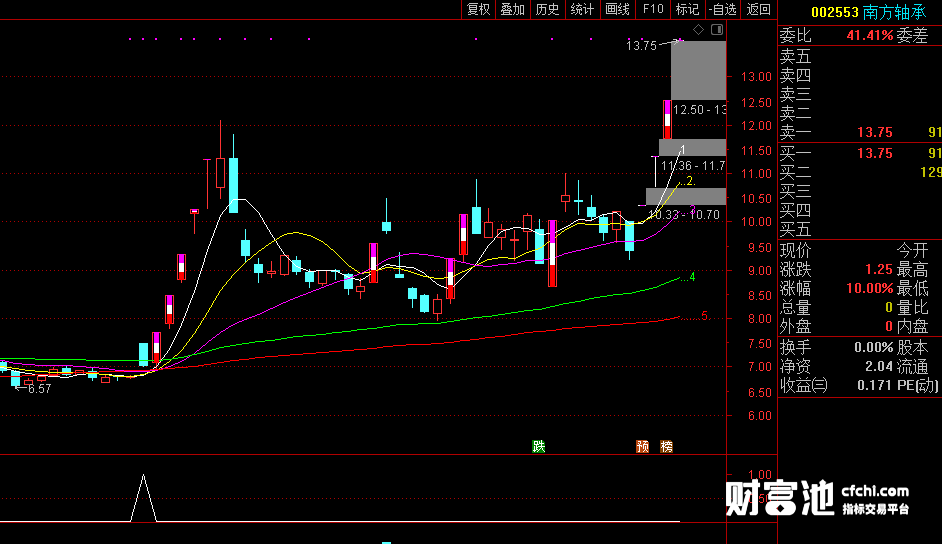Click the 8.00 price axis label
This screenshot has height=545, width=942.
coord(760,319)
